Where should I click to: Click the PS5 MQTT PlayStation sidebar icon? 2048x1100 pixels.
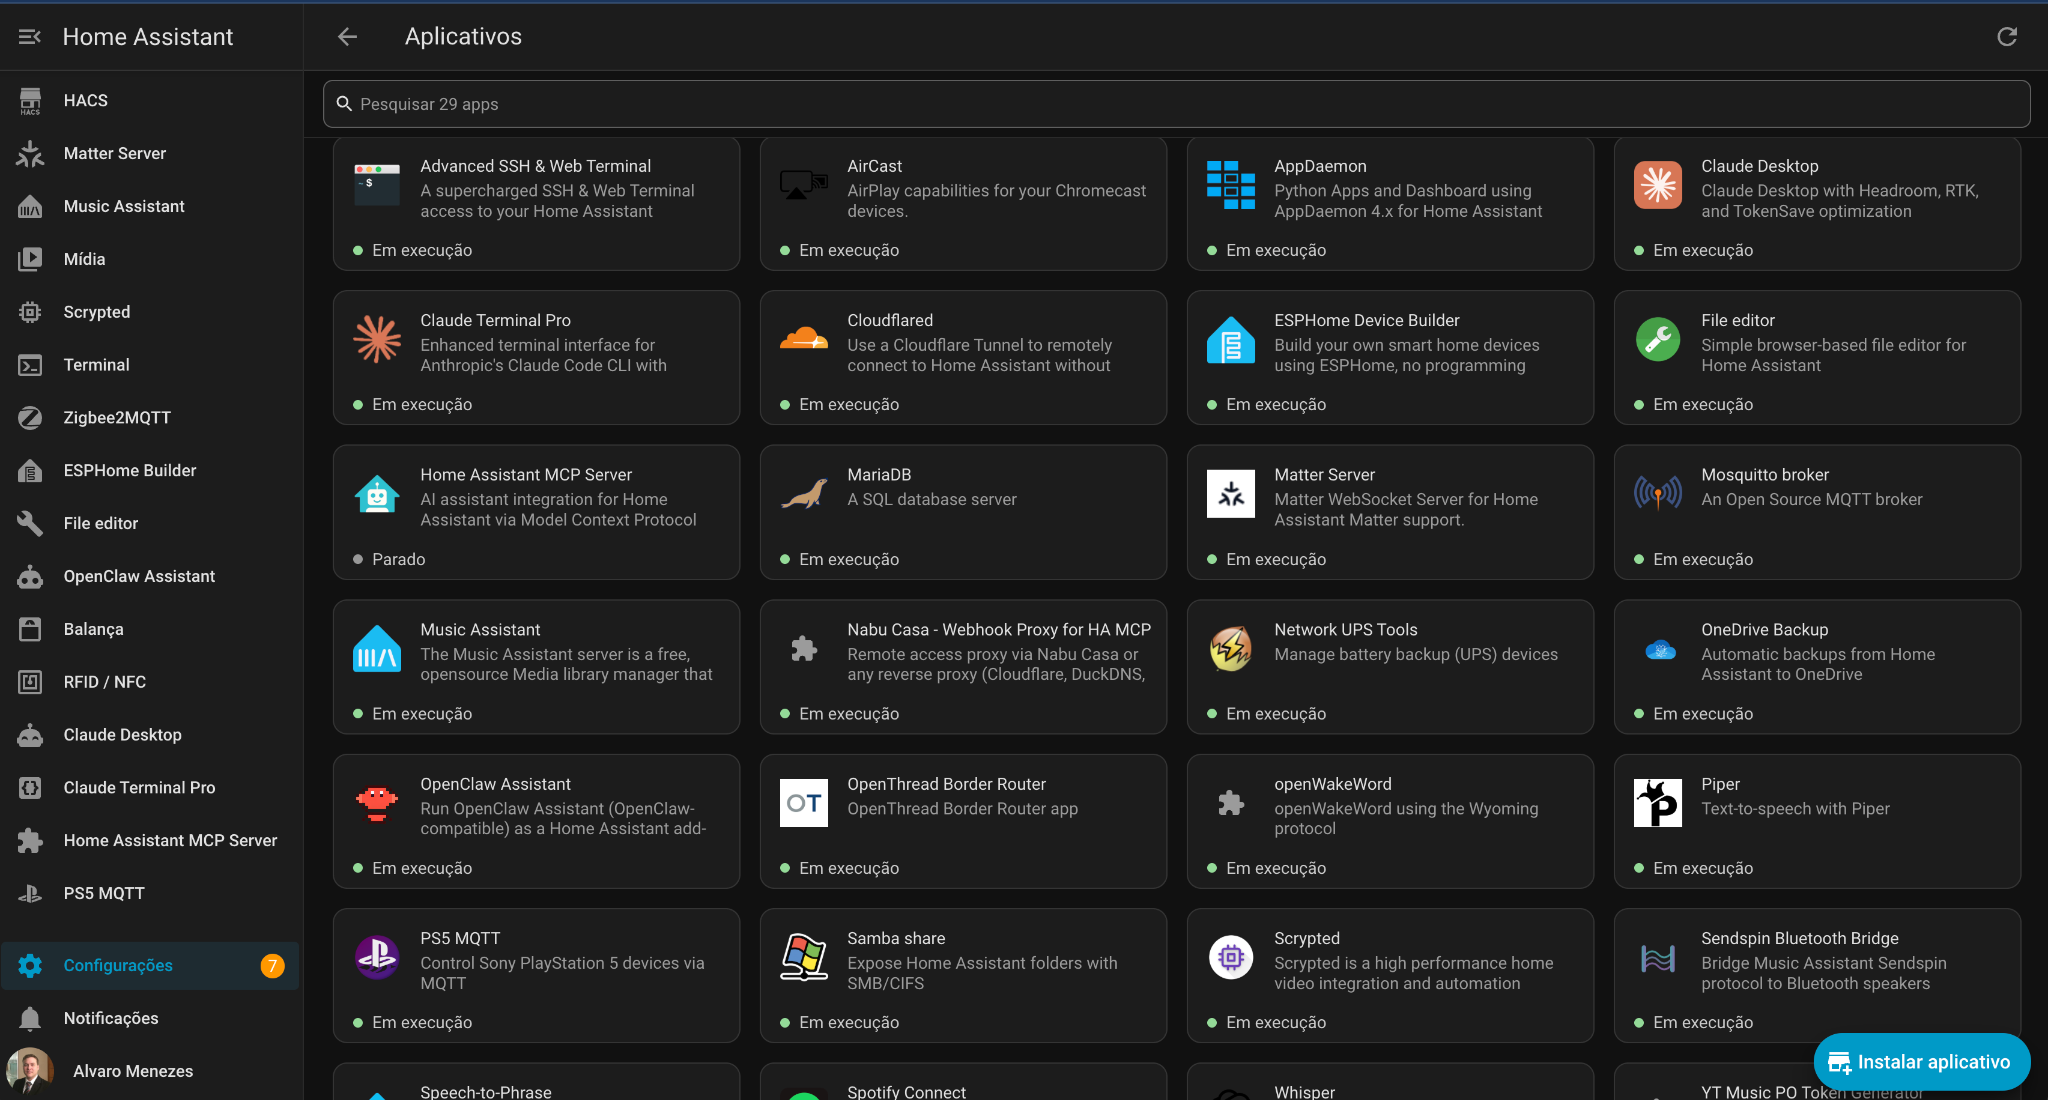[30, 893]
